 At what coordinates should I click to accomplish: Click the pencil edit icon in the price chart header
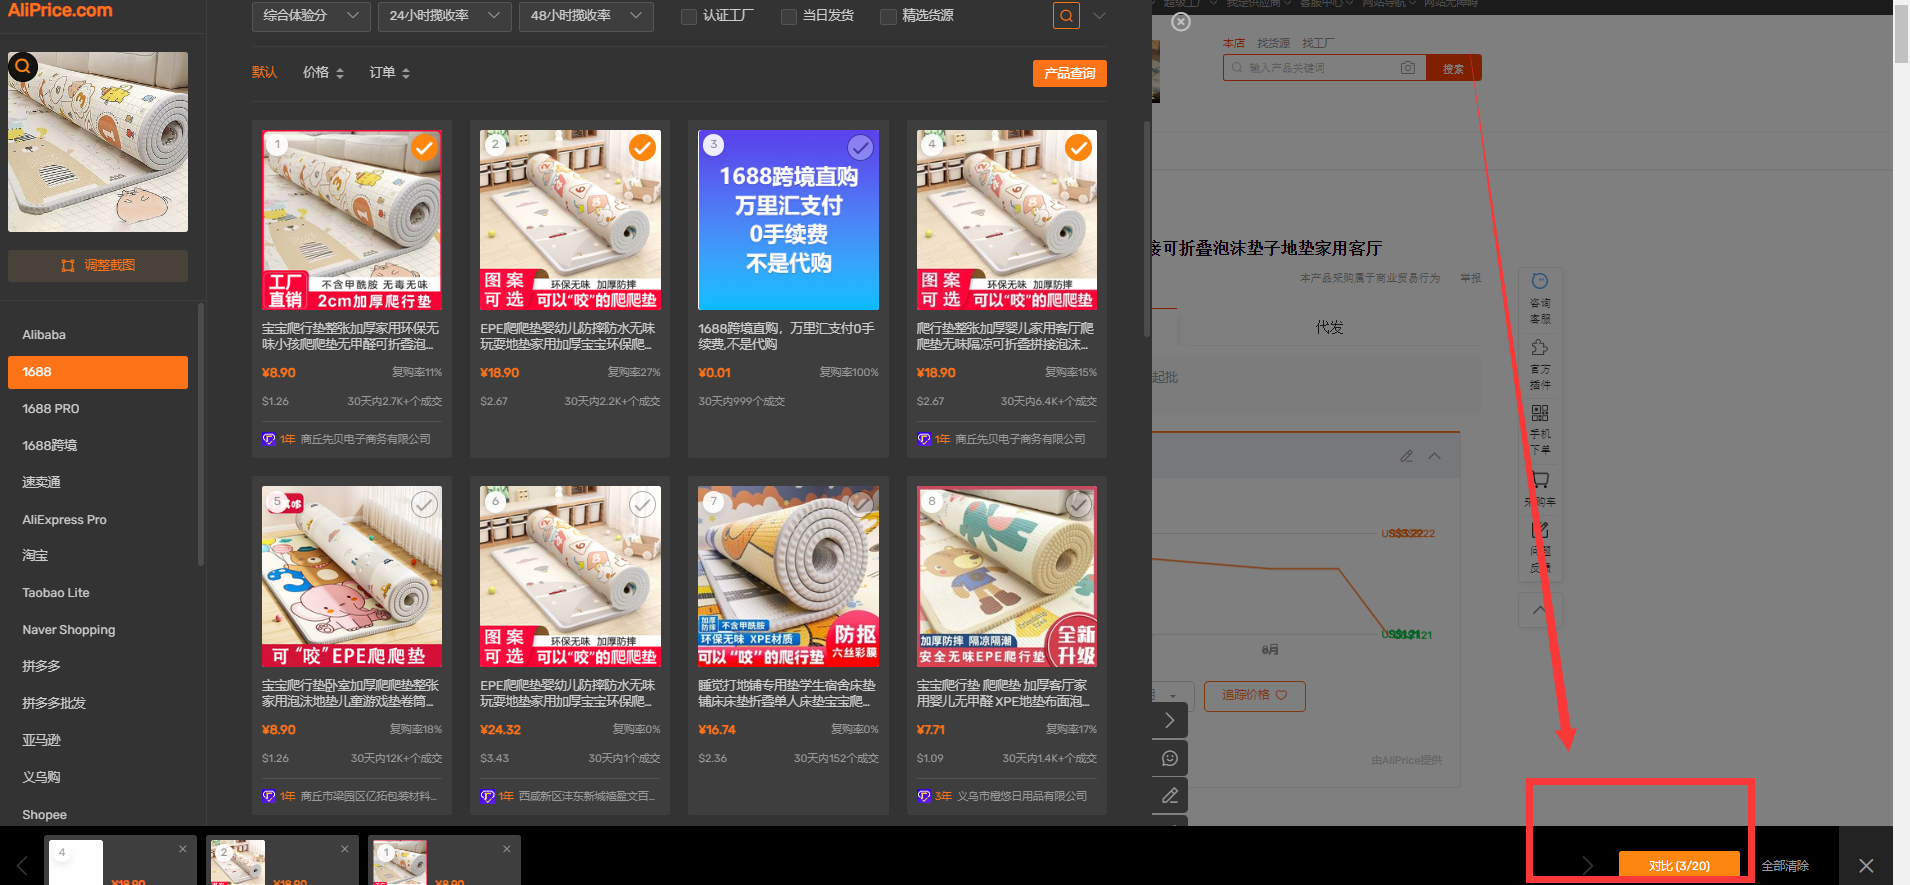[x=1407, y=456]
